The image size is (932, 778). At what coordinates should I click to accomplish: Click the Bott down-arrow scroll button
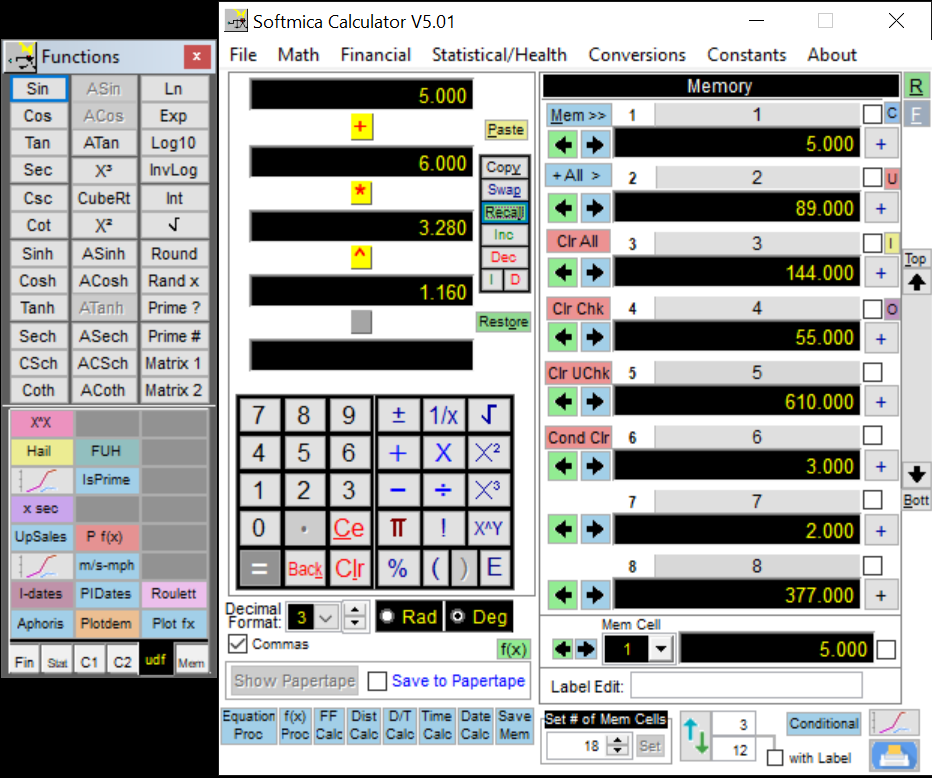click(x=916, y=474)
